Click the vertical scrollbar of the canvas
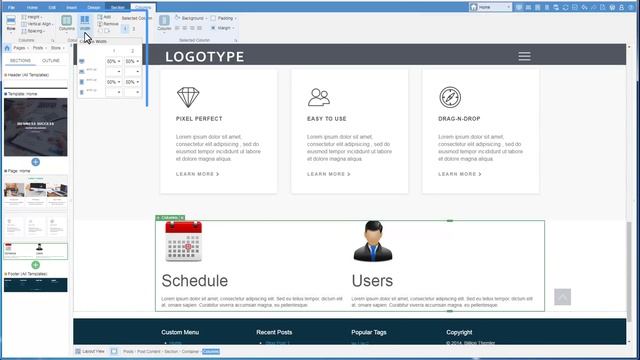The height and width of the screenshot is (360, 640). [x=629, y=271]
